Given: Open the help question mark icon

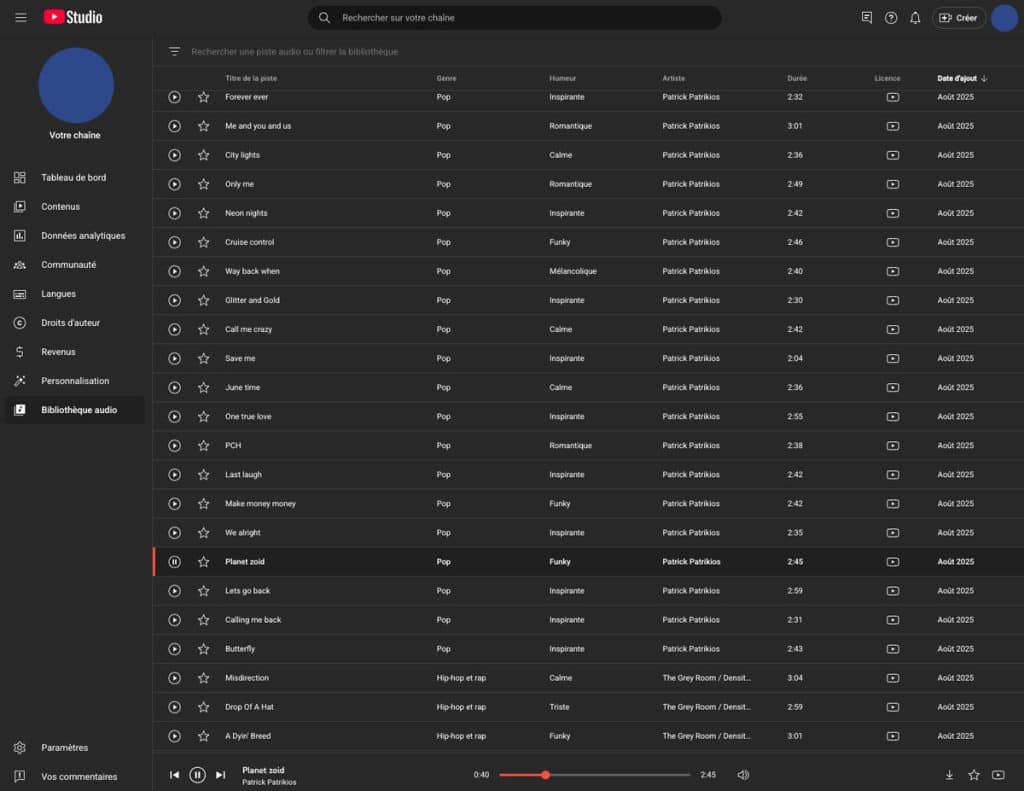Looking at the screenshot, I should point(890,17).
